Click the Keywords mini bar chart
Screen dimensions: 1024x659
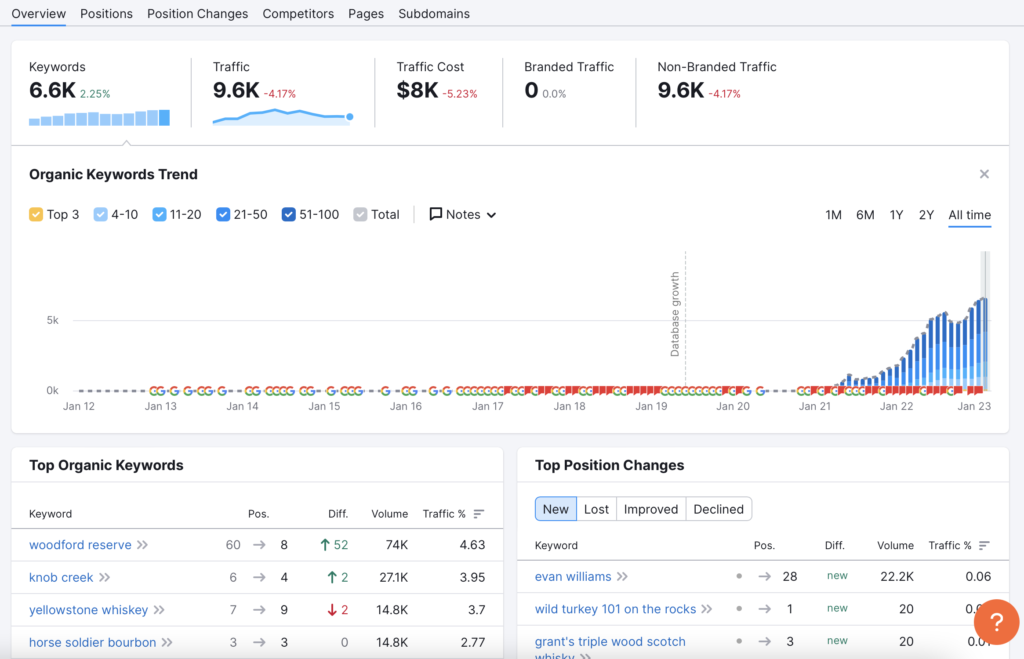click(x=99, y=118)
